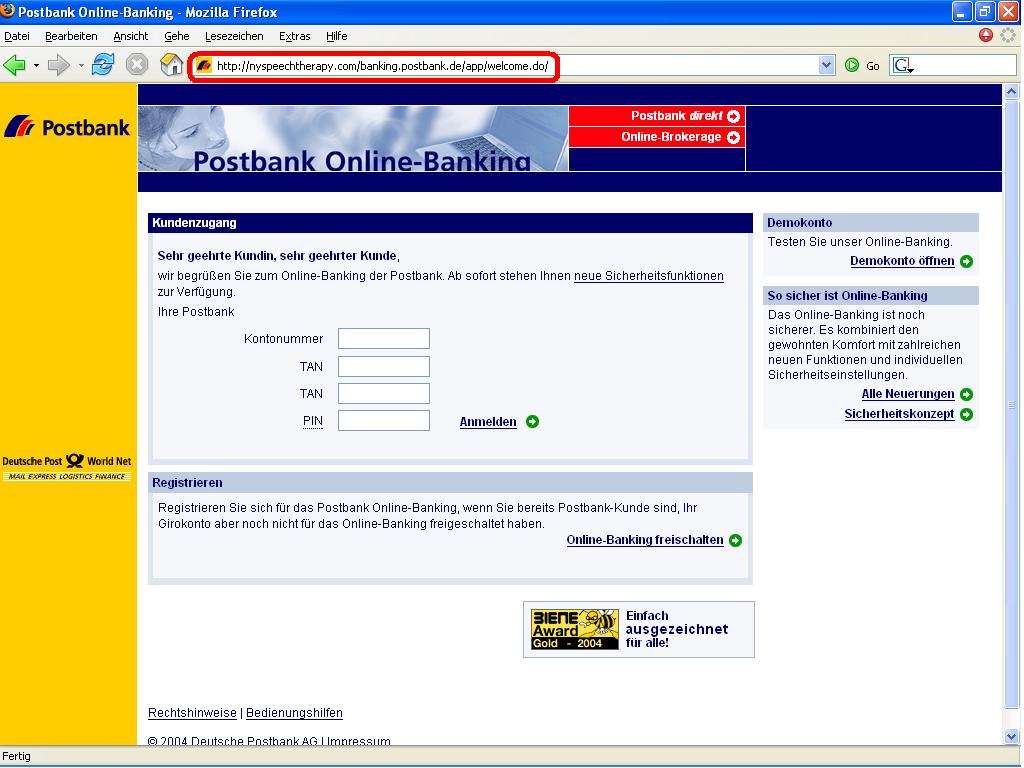
Task: Click the Anmelden login link
Action: point(488,422)
